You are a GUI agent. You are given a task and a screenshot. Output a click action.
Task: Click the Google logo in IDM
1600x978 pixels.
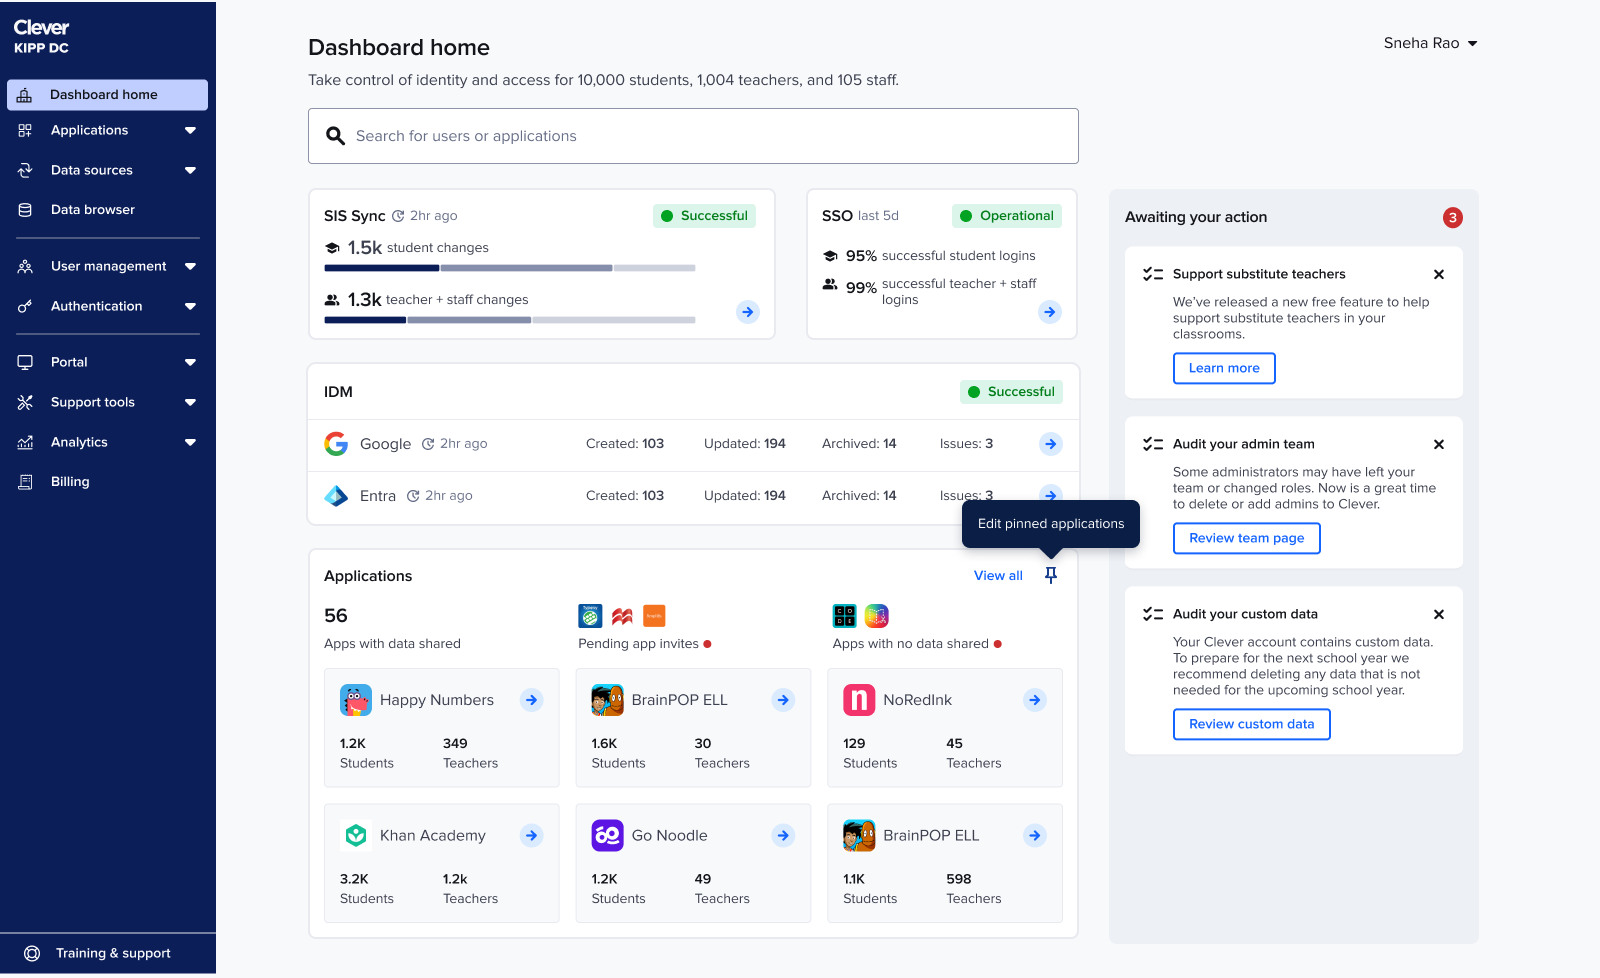336,444
